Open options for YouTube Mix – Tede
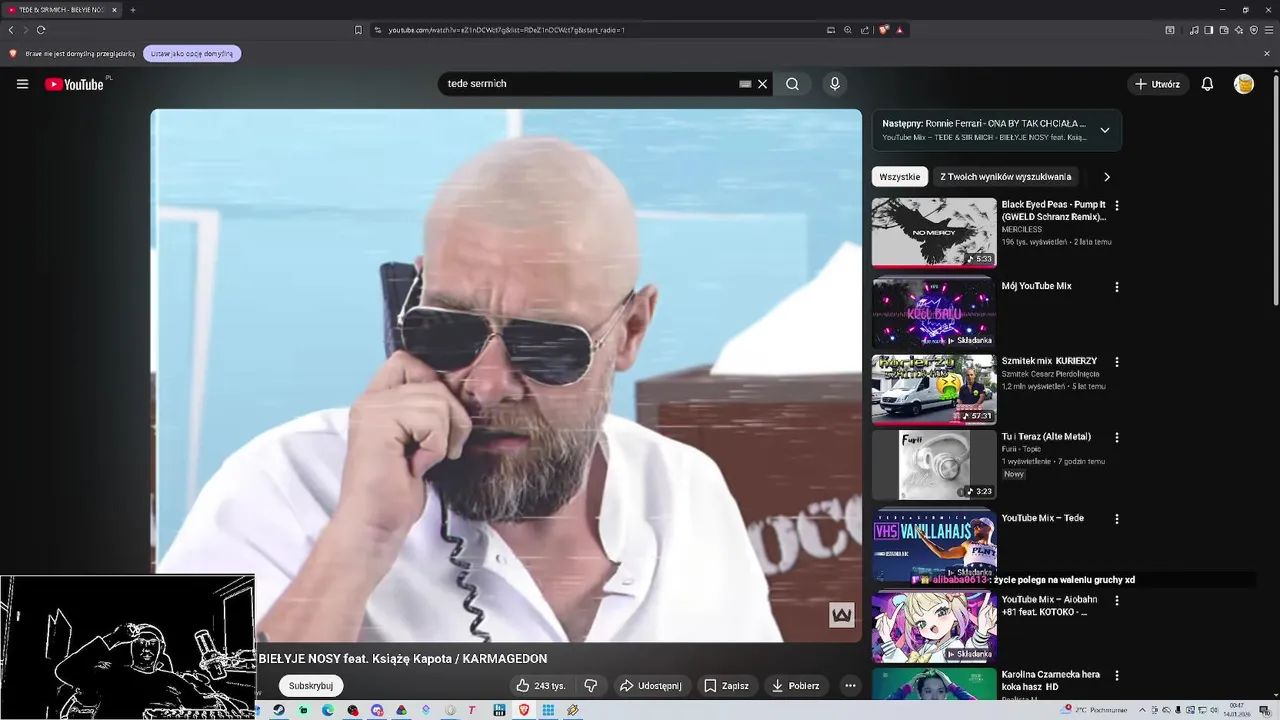Viewport: 1280px width, 720px height. [1117, 519]
